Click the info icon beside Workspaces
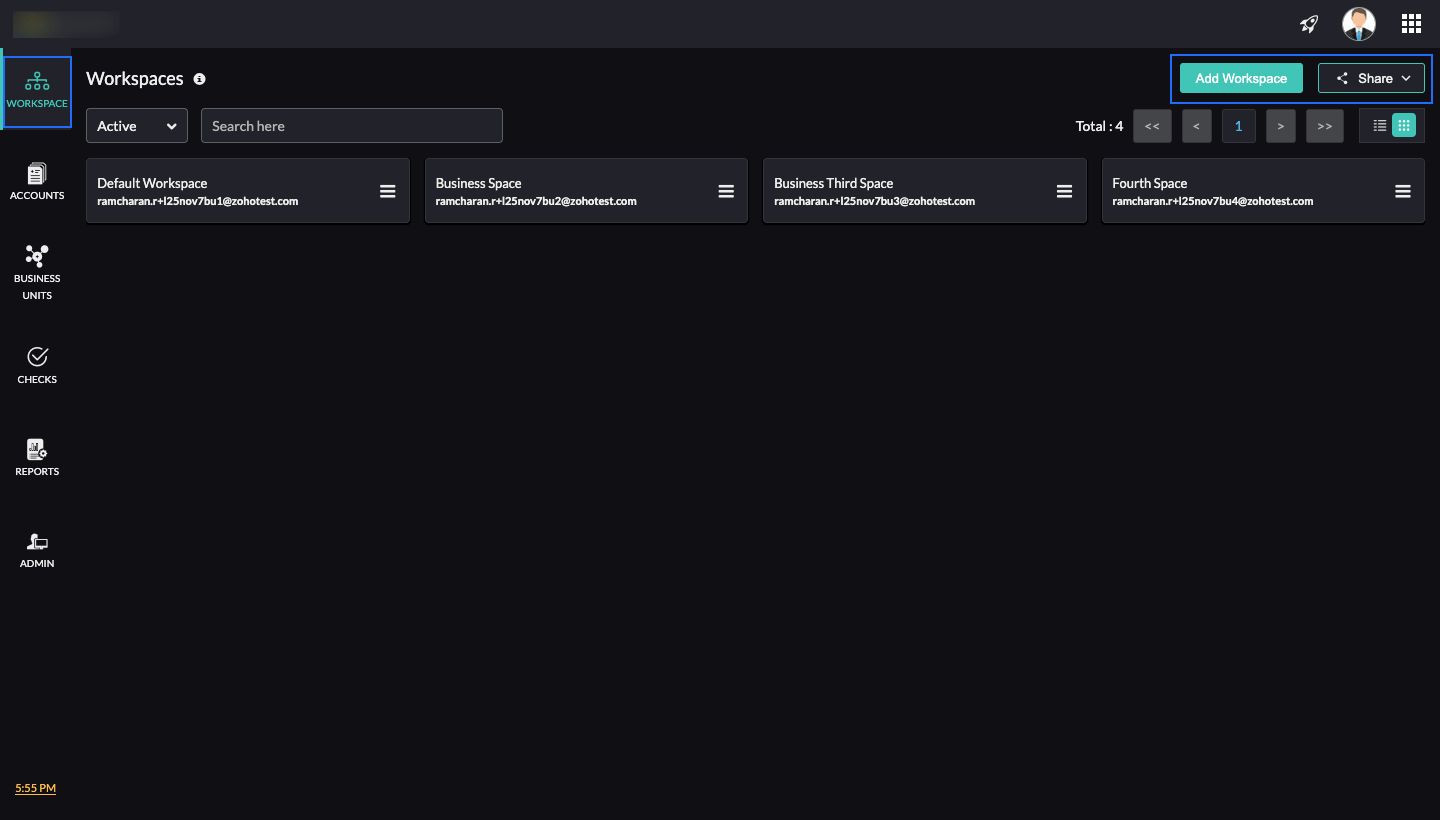Viewport: 1440px width, 820px height. point(199,79)
